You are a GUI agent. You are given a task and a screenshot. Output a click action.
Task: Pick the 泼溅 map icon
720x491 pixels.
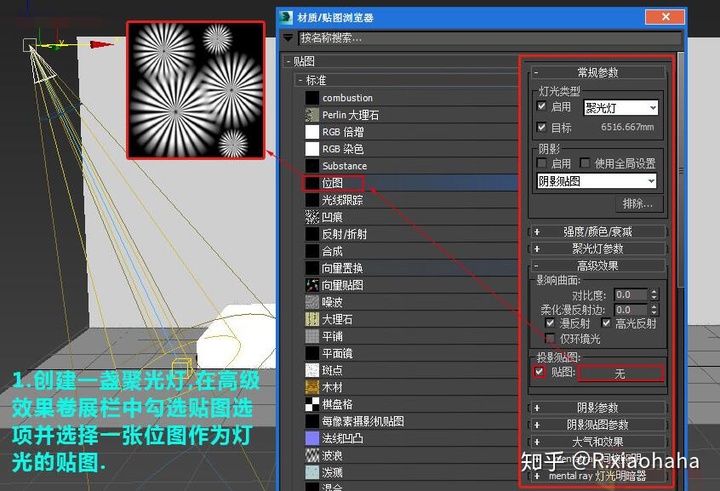312,472
